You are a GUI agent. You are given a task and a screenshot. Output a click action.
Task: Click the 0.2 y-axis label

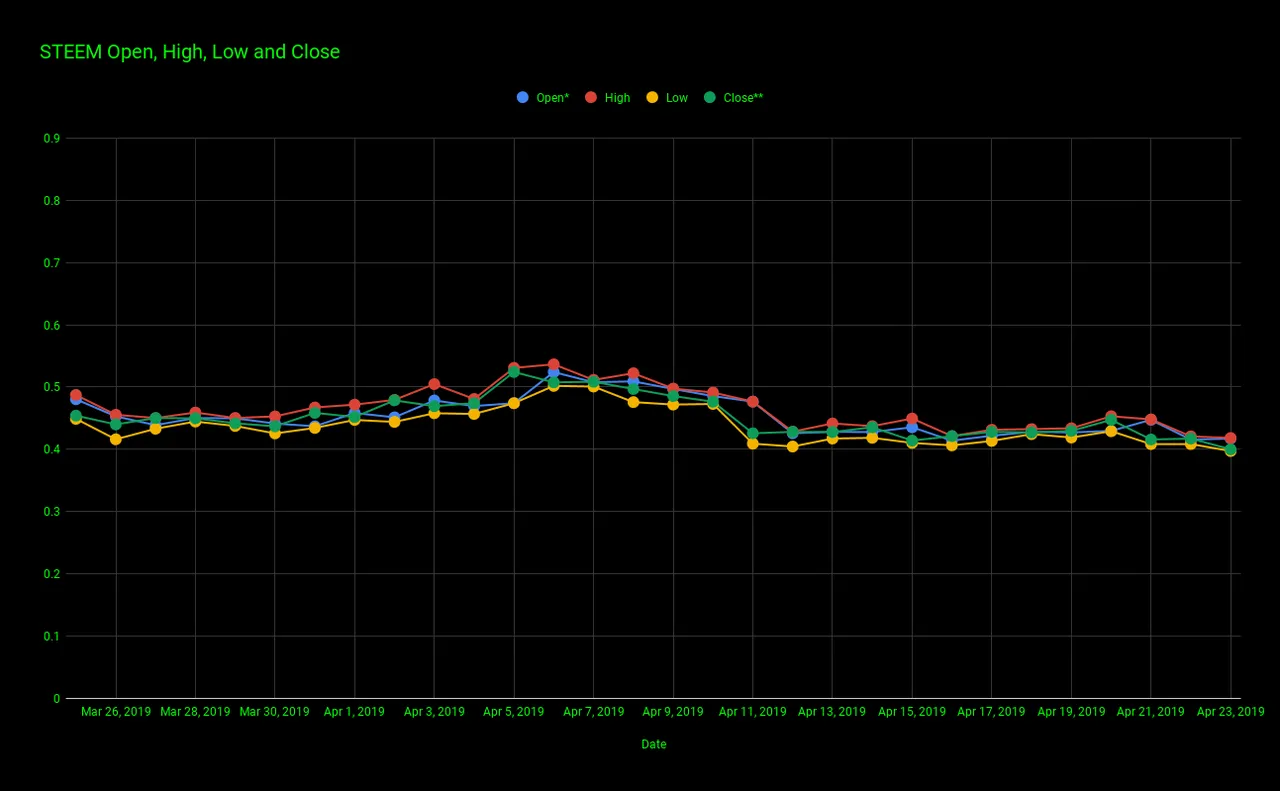tap(51, 574)
